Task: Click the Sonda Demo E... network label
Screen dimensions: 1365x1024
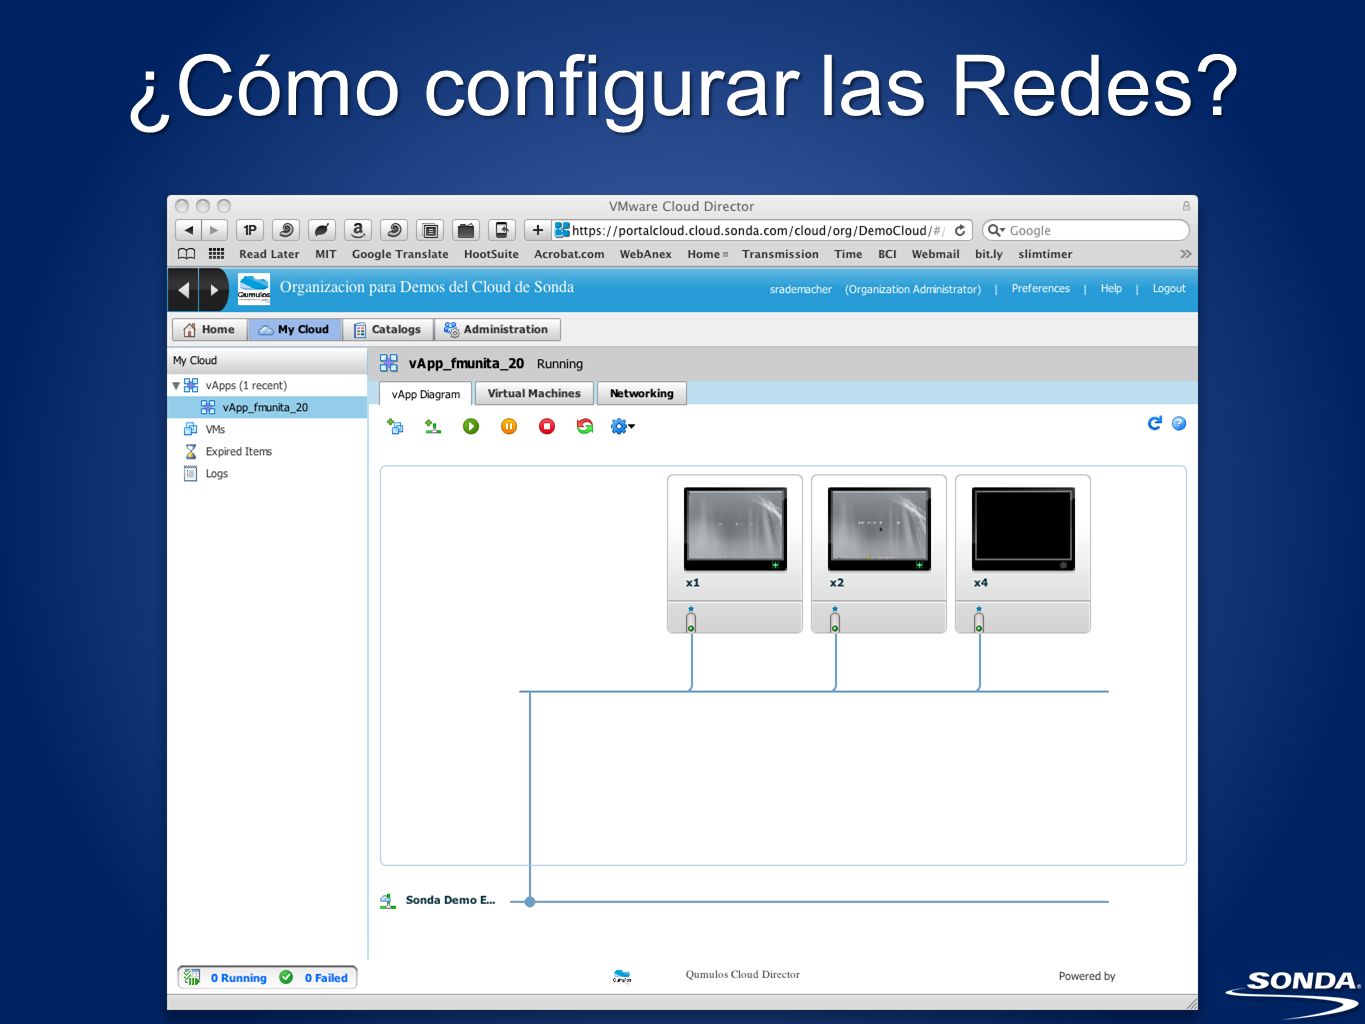Action: click(x=450, y=900)
